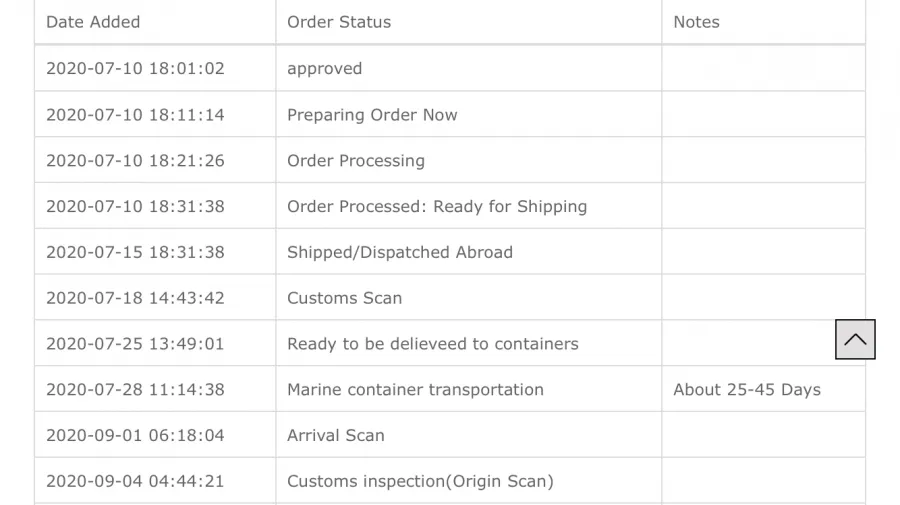This screenshot has width=900, height=505.
Task: Click the date 2020-07-28 11:14:38
Action: (x=135, y=390)
